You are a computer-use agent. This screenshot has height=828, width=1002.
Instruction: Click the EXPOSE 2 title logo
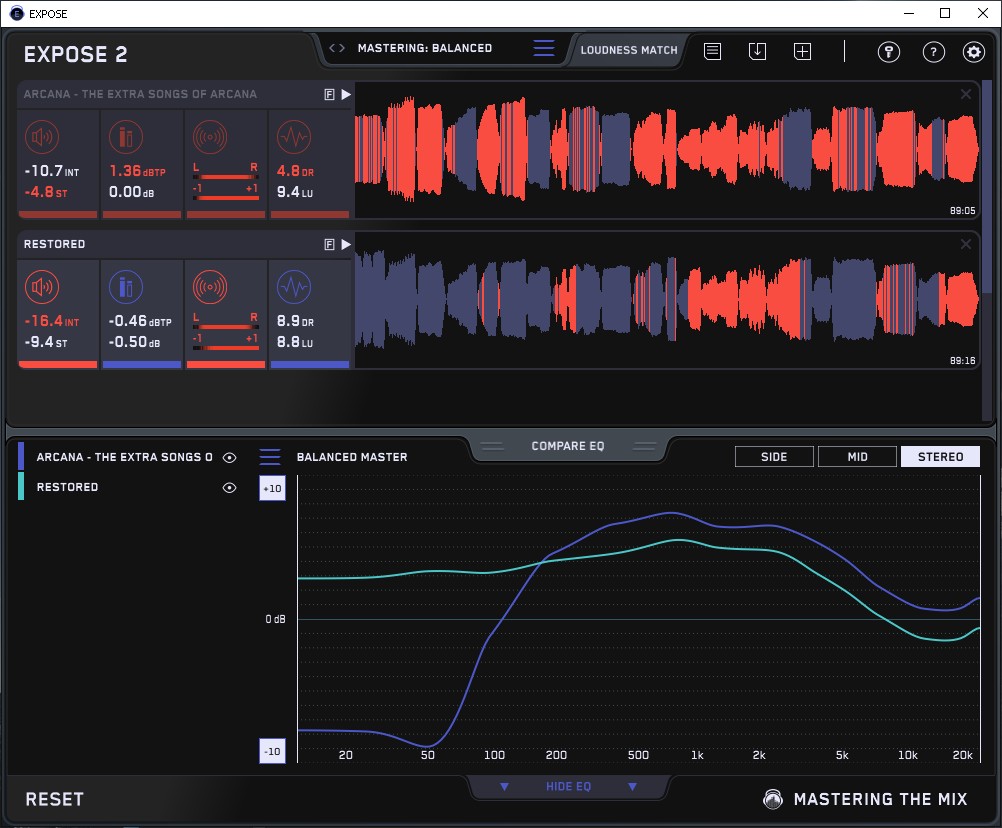tap(75, 54)
